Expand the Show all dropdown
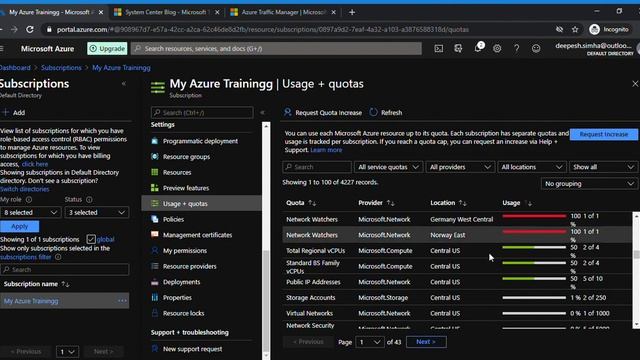 coord(603,167)
